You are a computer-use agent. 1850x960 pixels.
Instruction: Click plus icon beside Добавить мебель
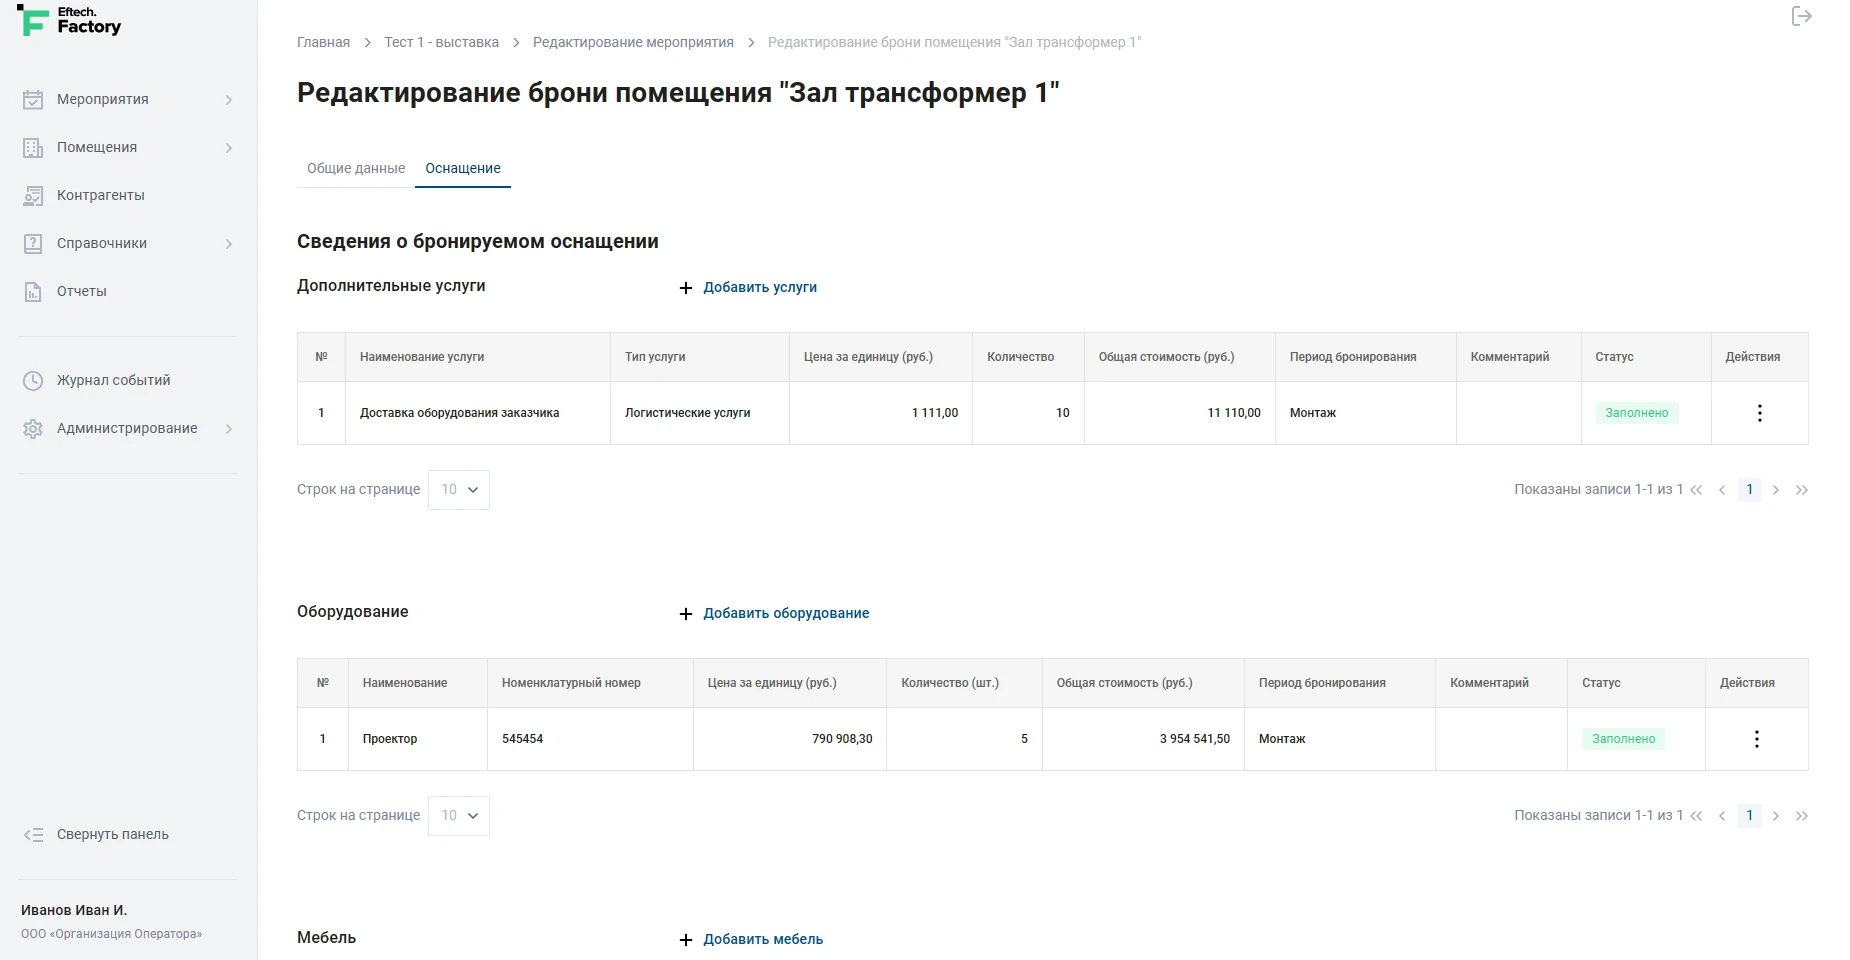pyautogui.click(x=686, y=940)
